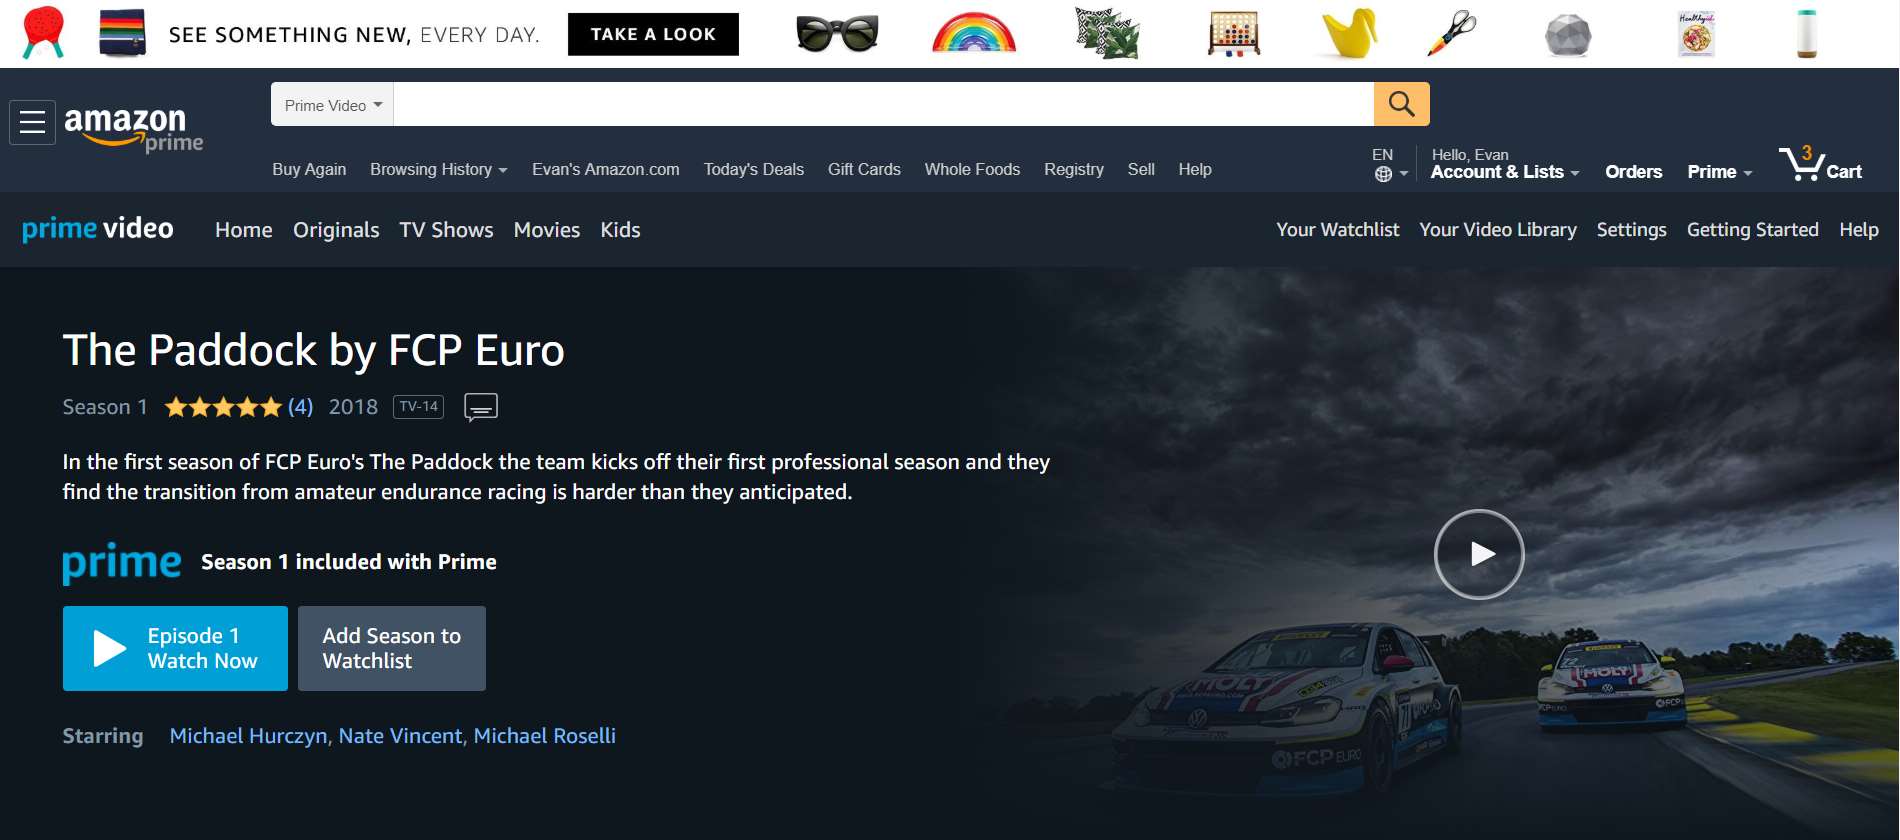Expand the Browsing History dropdown
Screen dimensions: 1900x840
point(439,170)
